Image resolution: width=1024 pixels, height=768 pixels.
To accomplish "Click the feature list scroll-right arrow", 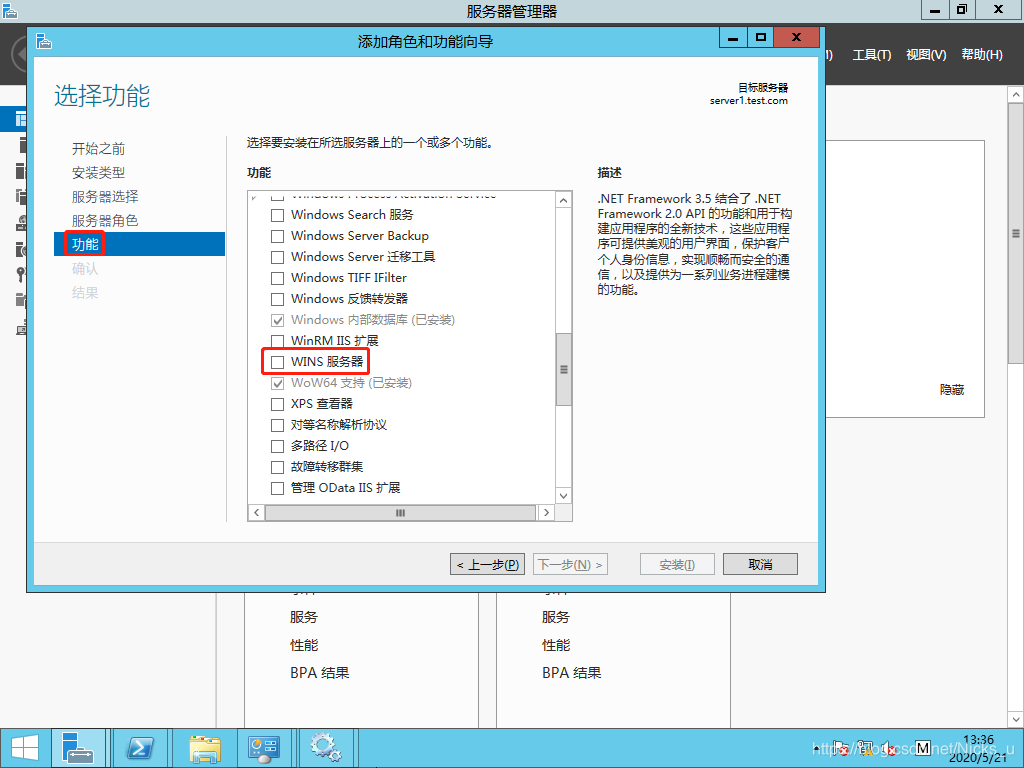I will tap(547, 513).
